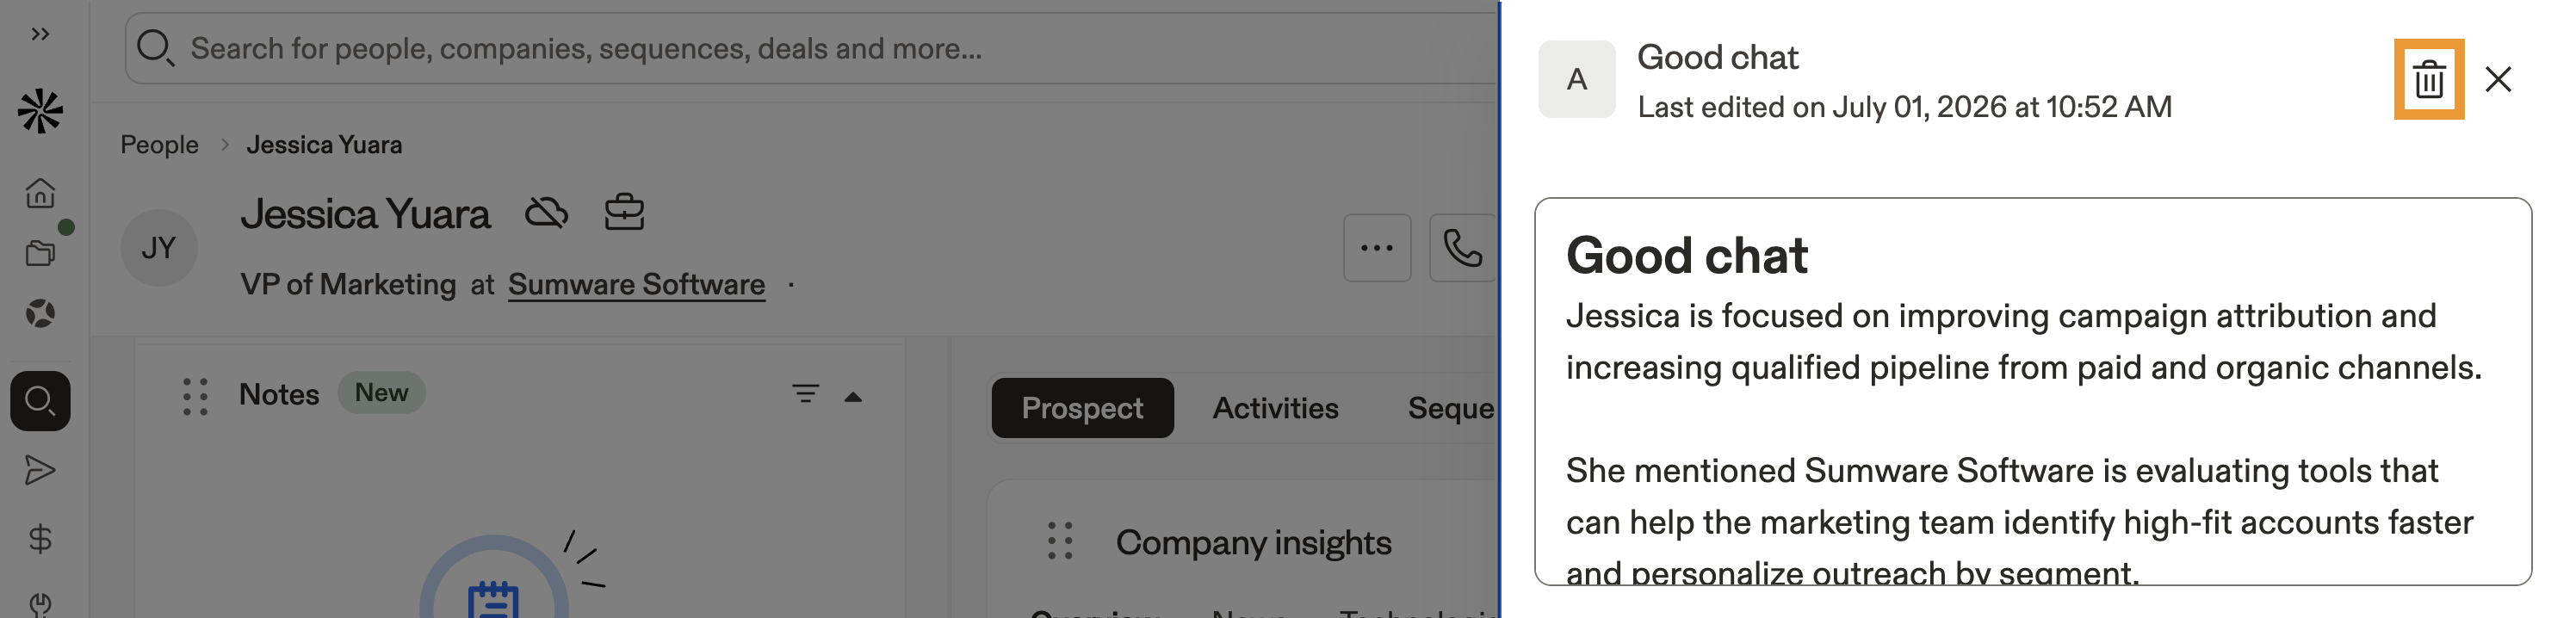Click the briefcase icon beside Jessica Yuara

tap(624, 212)
